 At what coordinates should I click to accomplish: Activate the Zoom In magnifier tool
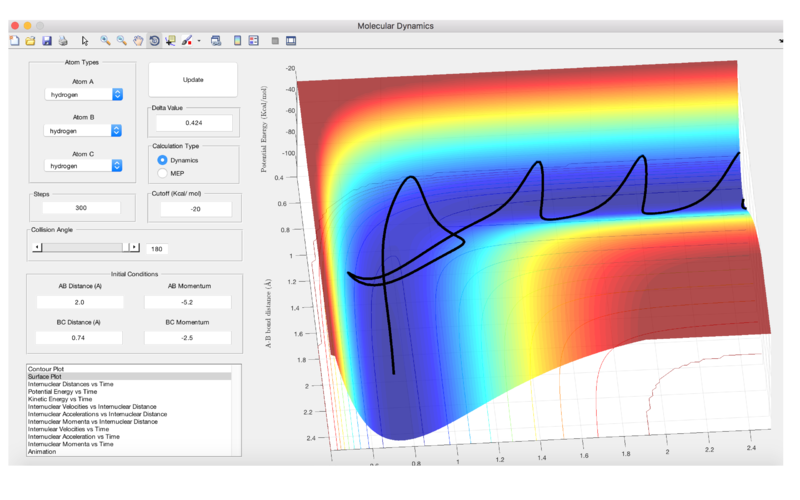click(105, 41)
